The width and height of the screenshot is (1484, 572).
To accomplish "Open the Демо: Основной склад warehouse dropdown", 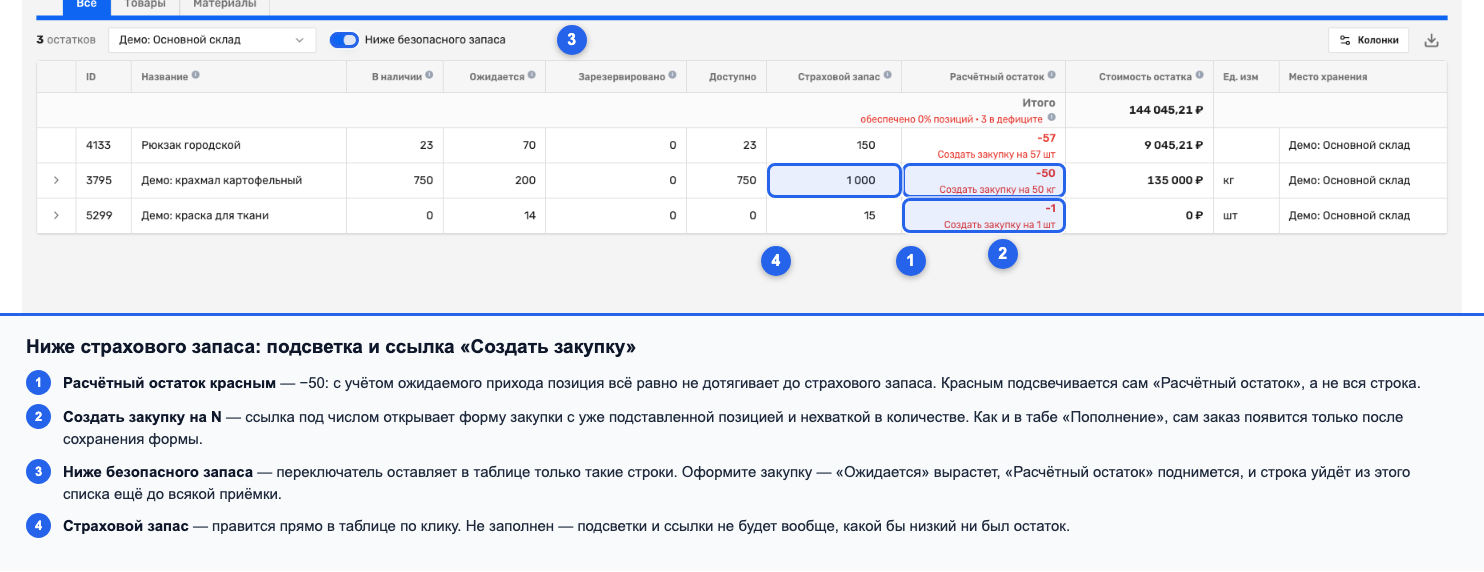I will click(x=211, y=40).
